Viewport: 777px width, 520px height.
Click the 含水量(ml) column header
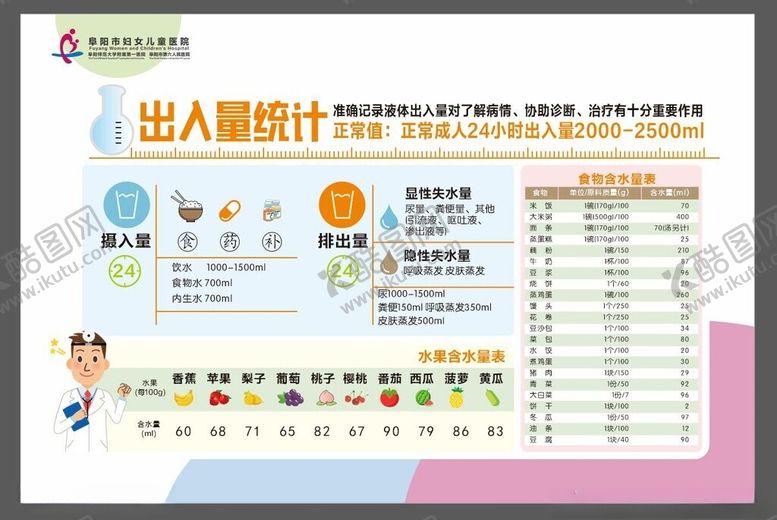tap(669, 193)
